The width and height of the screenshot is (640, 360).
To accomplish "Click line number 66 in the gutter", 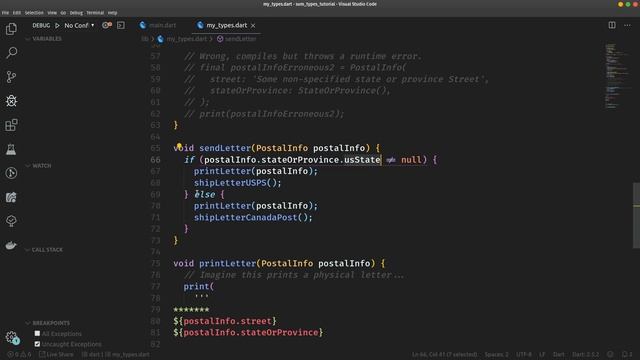I will click(156, 160).
